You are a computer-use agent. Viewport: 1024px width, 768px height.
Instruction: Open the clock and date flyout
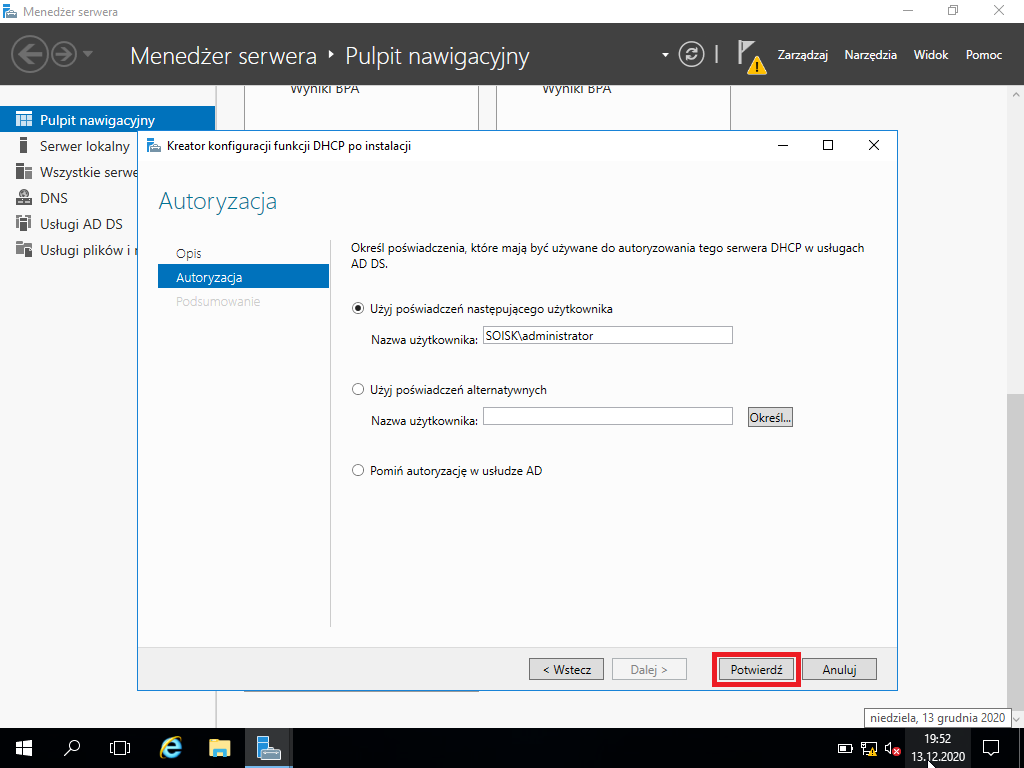coord(938,748)
